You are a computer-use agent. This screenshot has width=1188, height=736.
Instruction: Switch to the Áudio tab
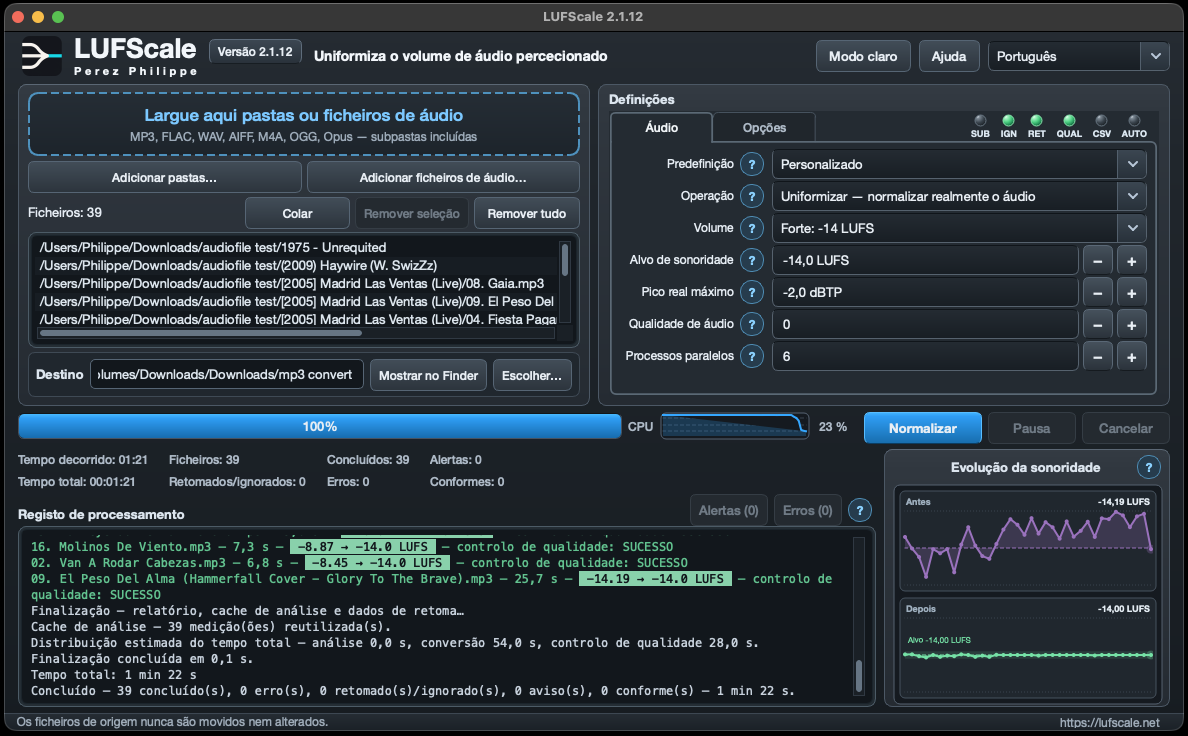point(661,127)
